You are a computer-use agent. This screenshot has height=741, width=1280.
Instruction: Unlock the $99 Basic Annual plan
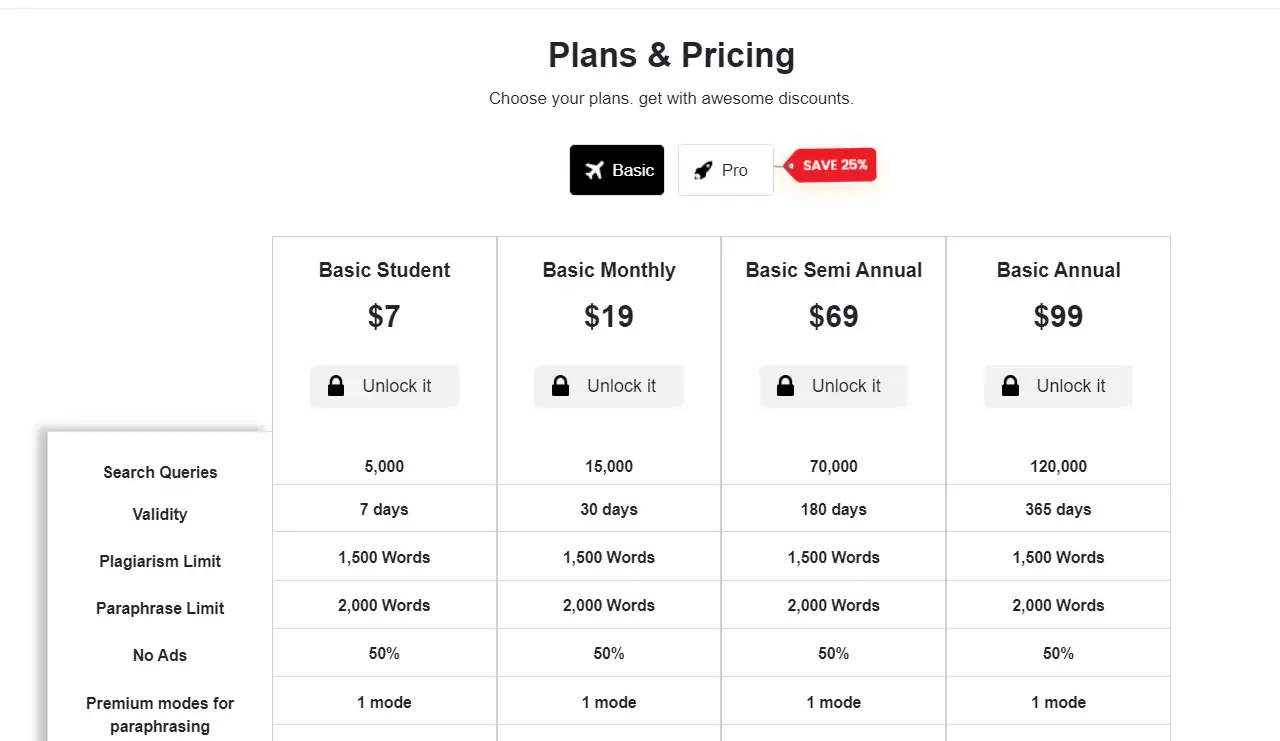1059,386
